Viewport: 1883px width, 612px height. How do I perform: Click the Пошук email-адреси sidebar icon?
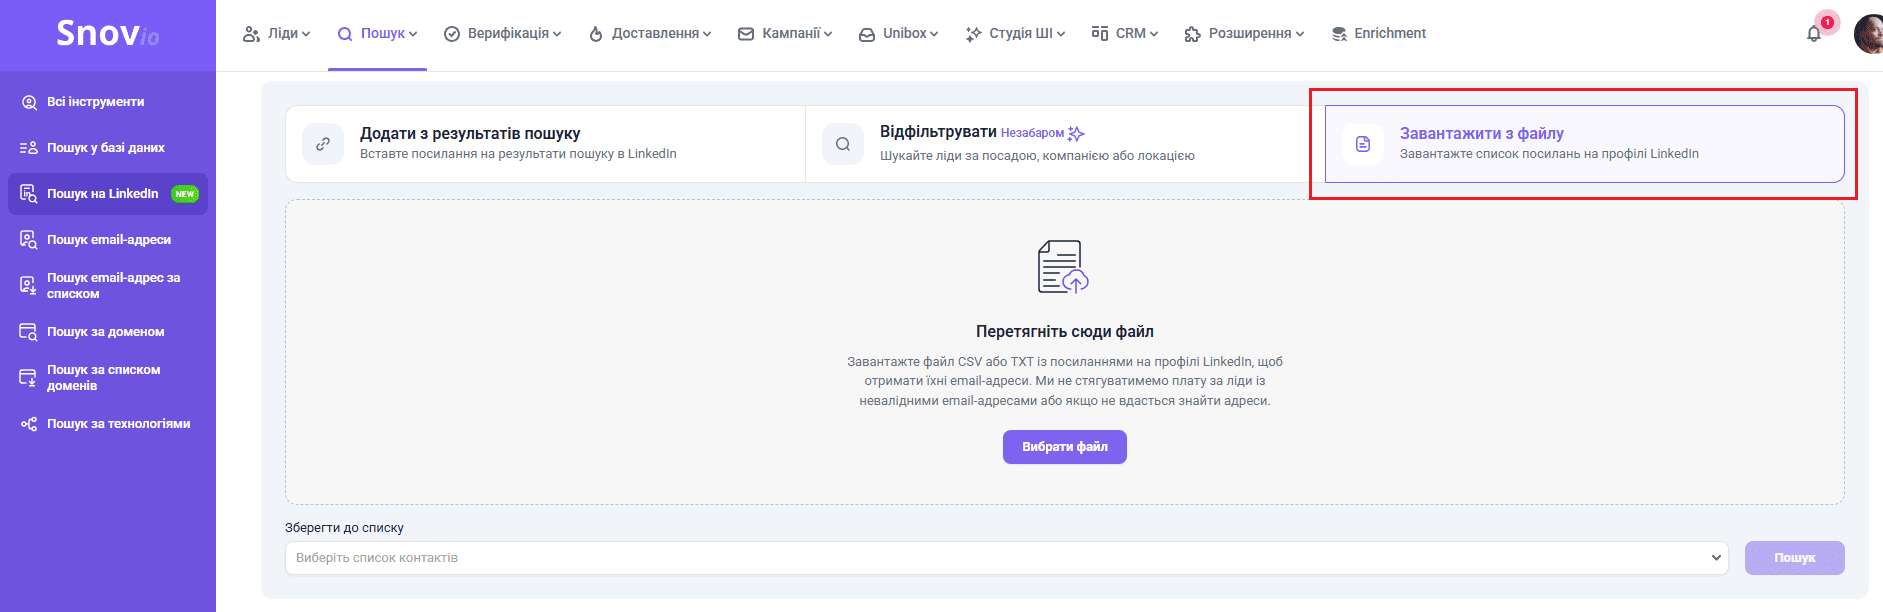point(29,240)
